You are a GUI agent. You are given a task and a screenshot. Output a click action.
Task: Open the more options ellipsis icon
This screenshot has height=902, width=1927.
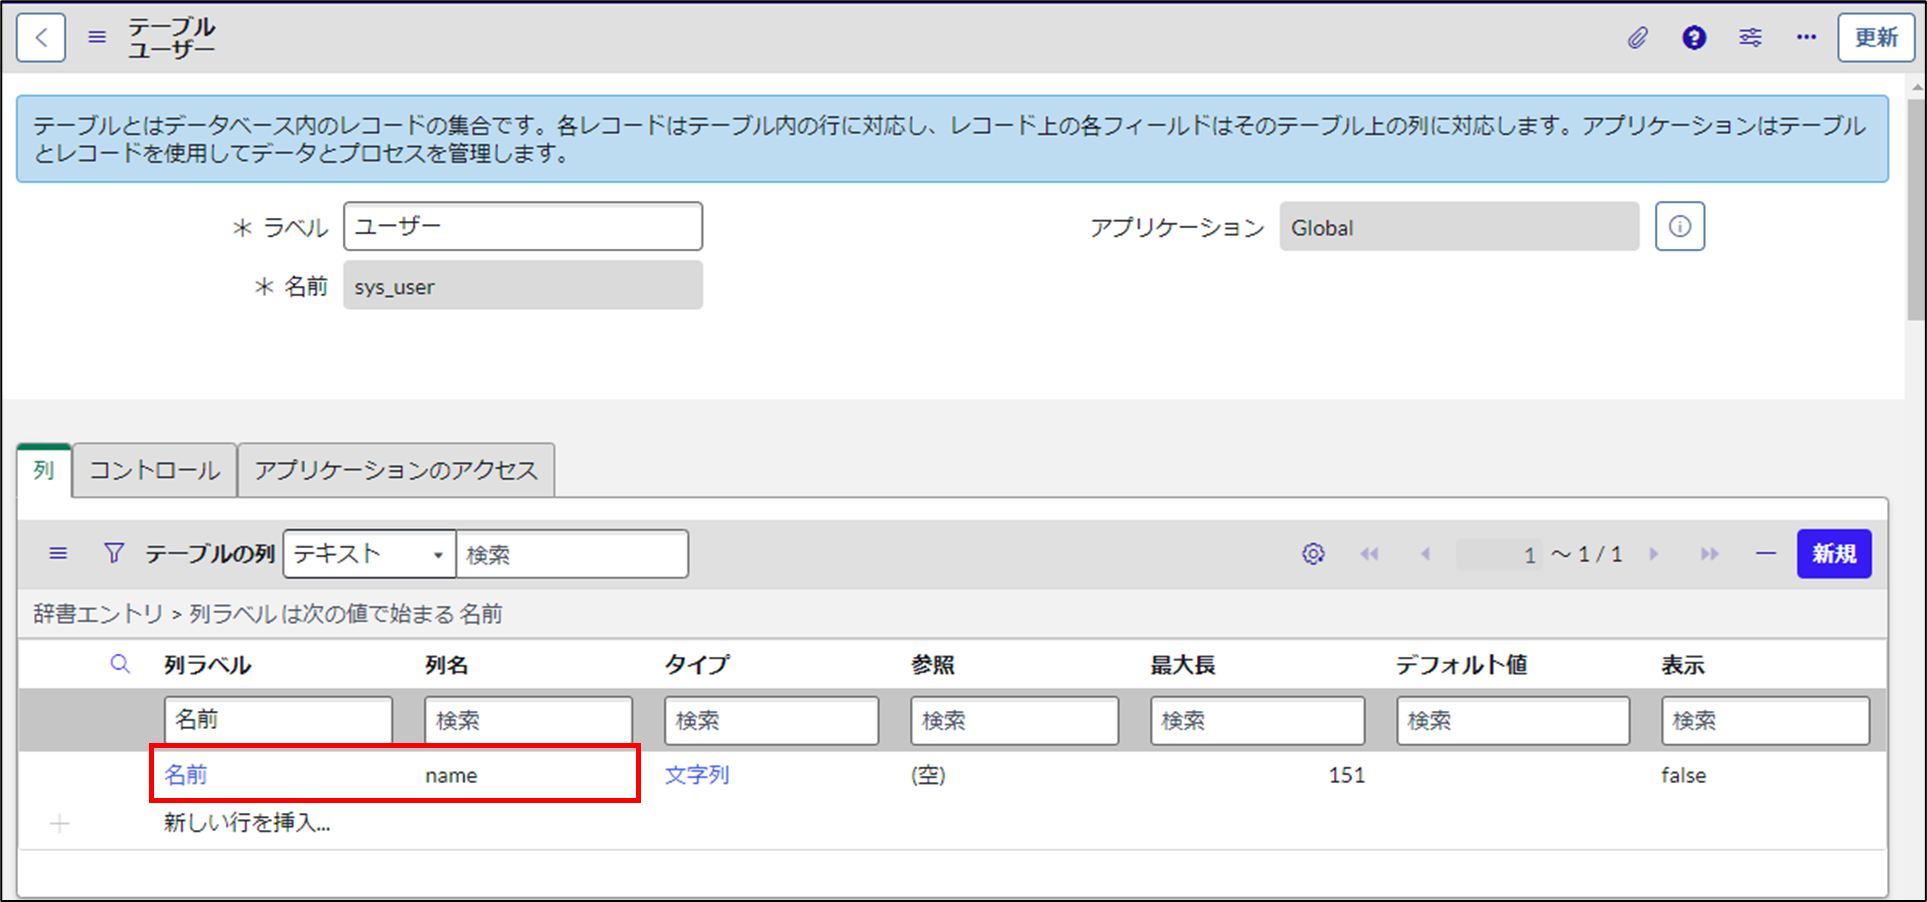tap(1806, 37)
